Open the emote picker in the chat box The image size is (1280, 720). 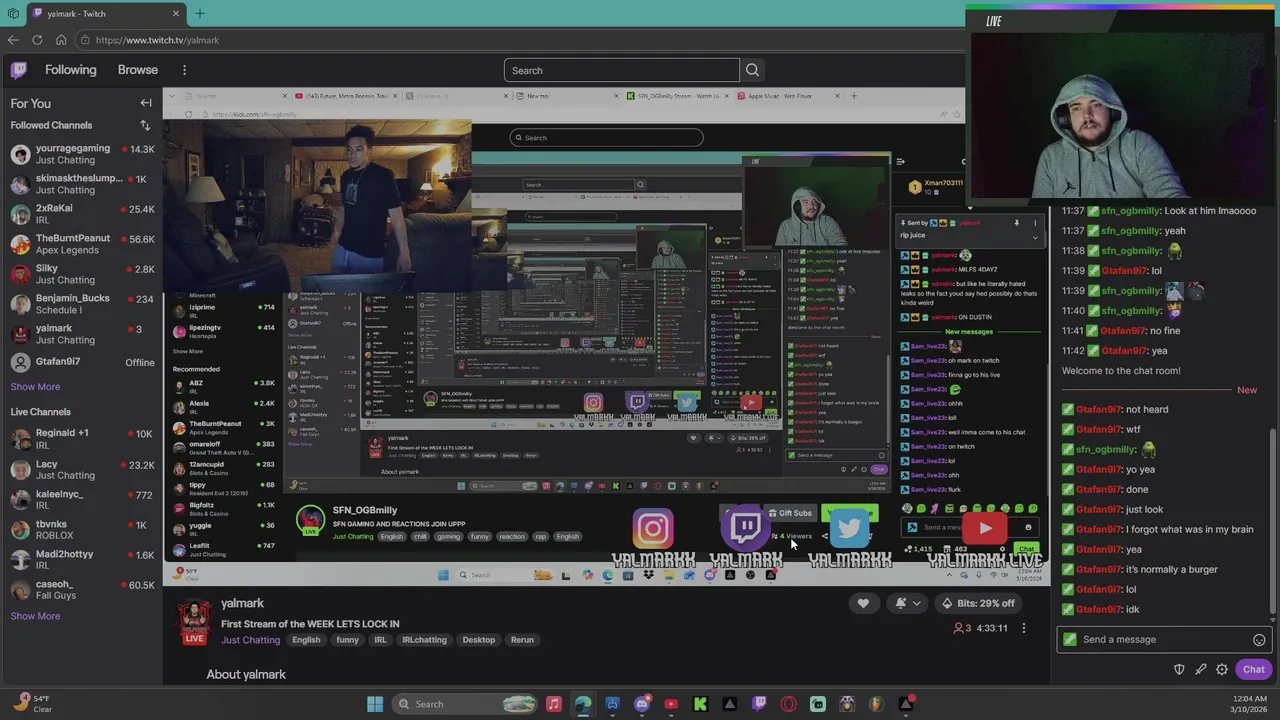click(1259, 640)
